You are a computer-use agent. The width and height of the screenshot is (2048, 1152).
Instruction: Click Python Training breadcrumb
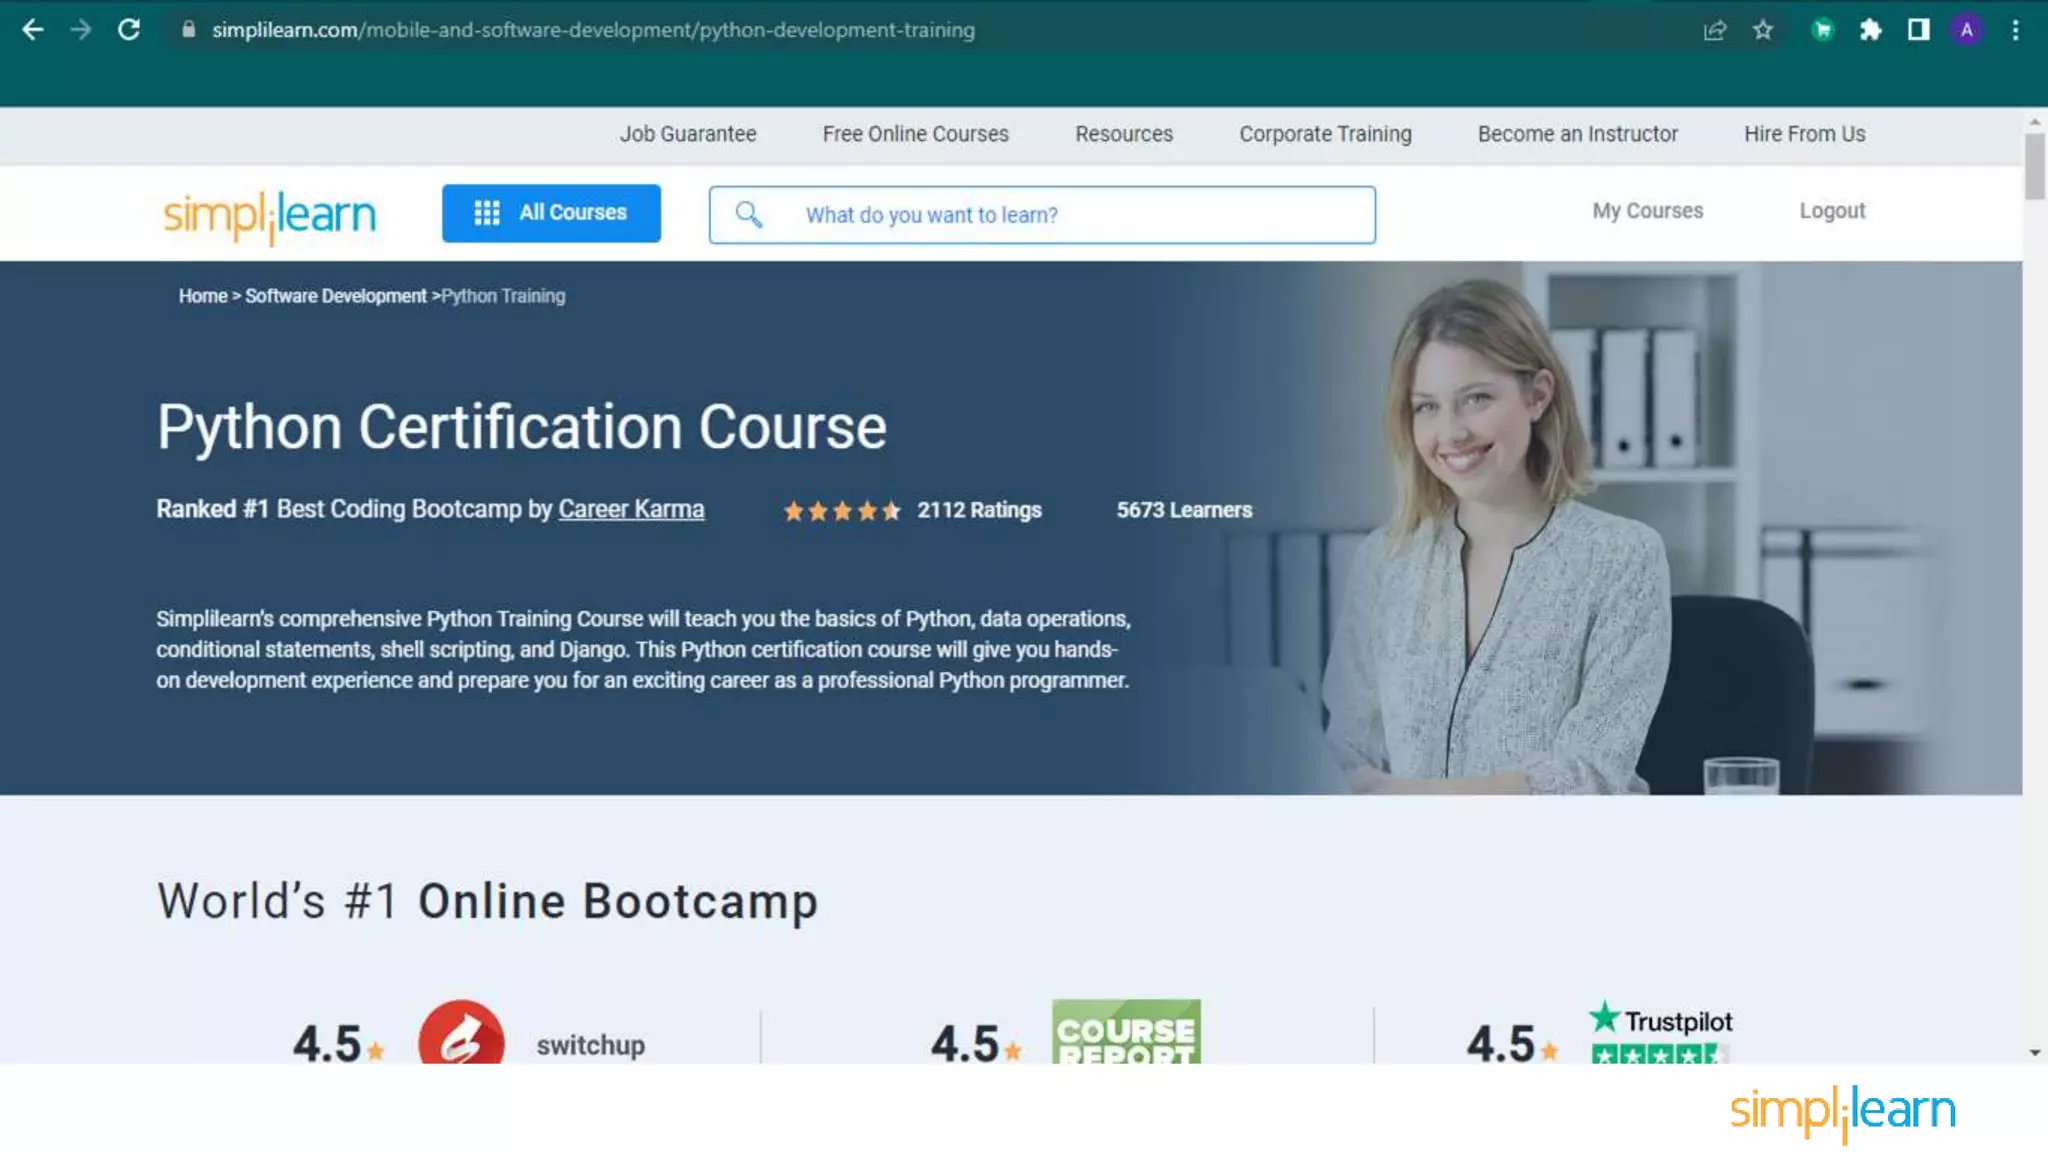point(503,296)
